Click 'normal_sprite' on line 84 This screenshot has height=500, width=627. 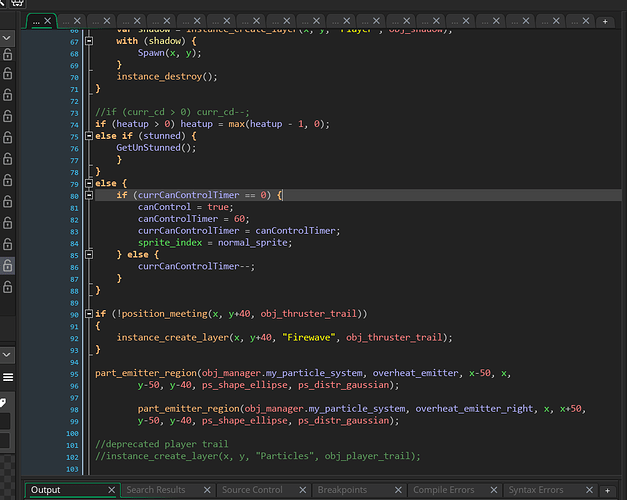click(x=253, y=242)
